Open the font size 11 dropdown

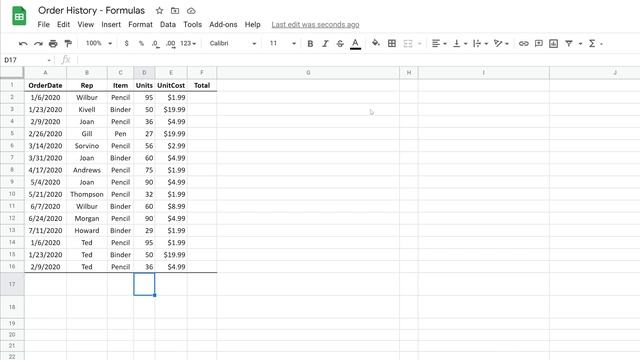[x=282, y=43]
